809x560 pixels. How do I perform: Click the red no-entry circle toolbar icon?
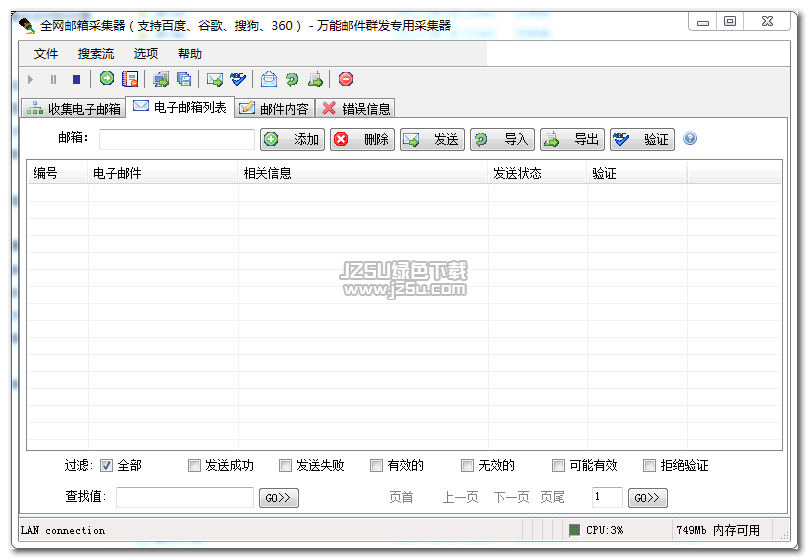click(x=346, y=79)
